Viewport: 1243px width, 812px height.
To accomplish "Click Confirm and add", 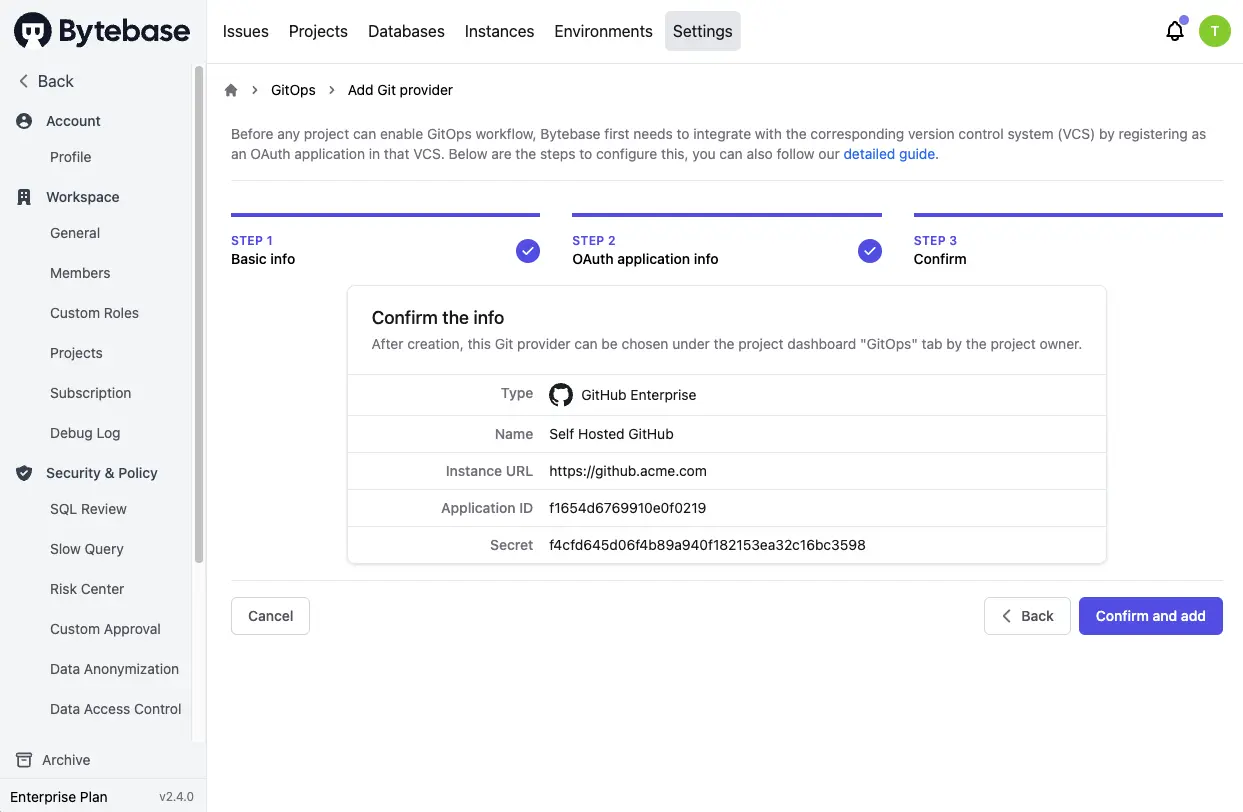I will click(x=1150, y=616).
